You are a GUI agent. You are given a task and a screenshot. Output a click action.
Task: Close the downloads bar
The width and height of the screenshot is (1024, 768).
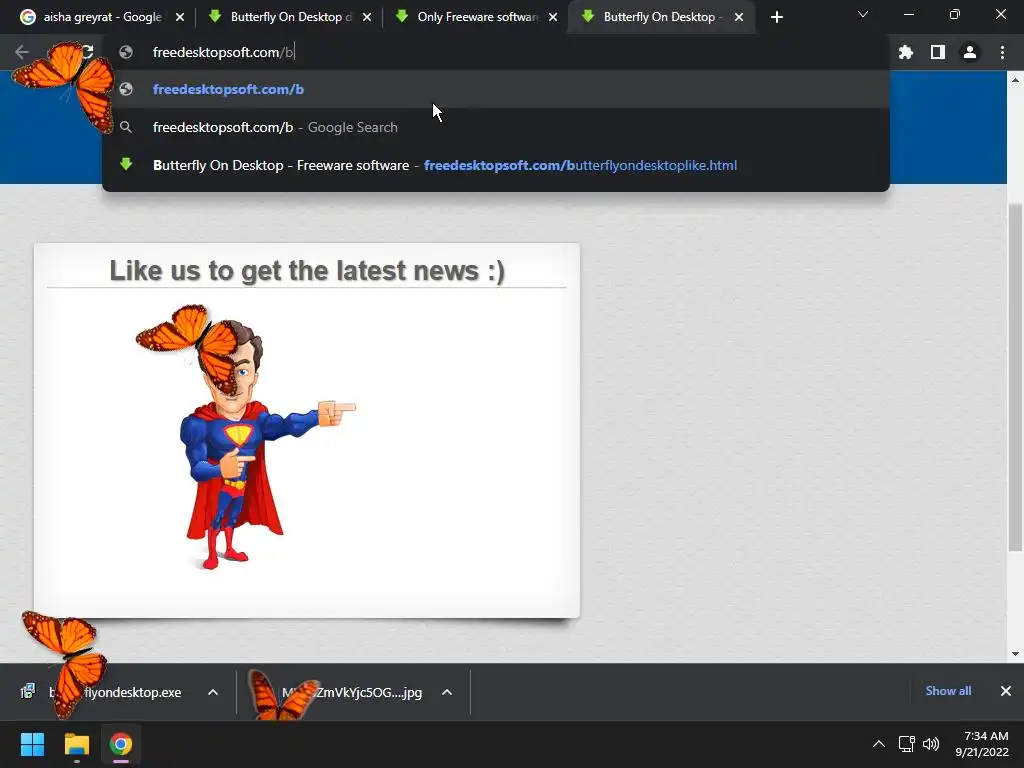(x=1006, y=691)
